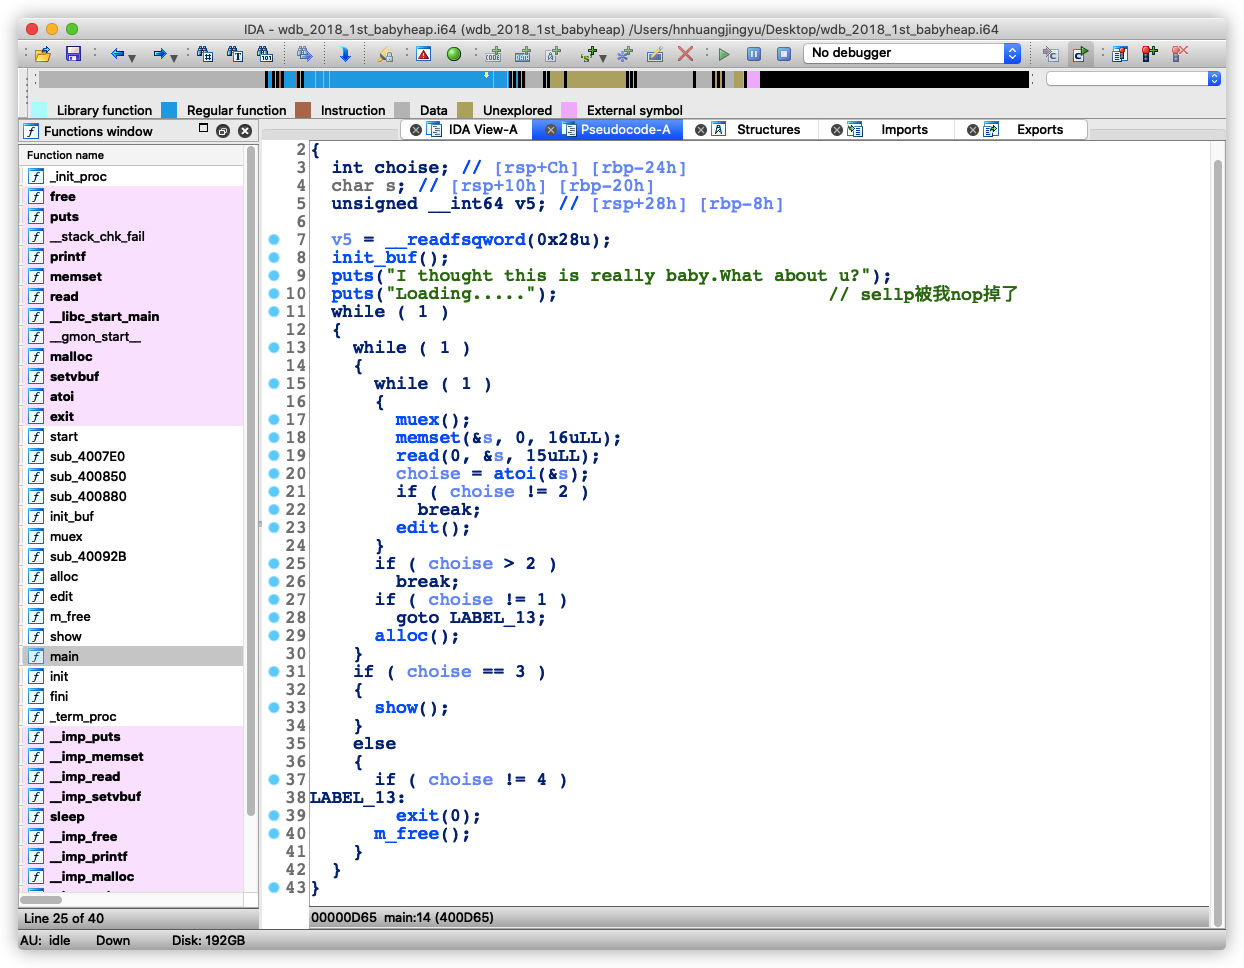The image size is (1244, 968).
Task: Click the delete breakpoint red X icon
Action: tap(1180, 54)
